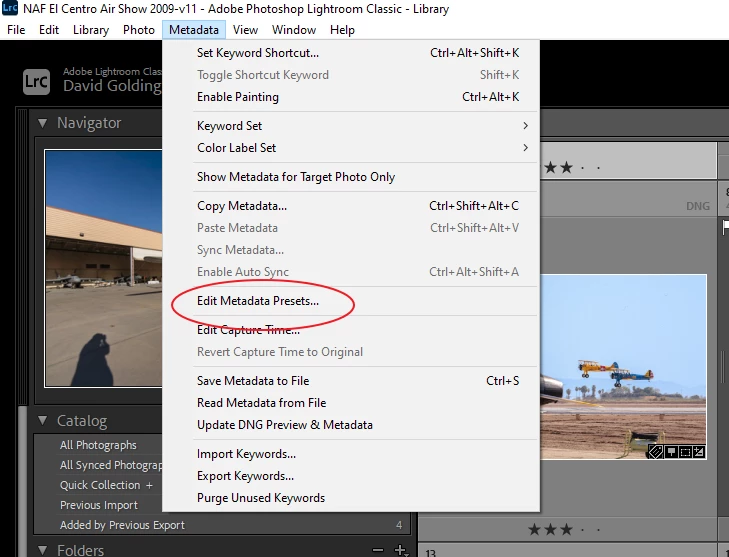Click the crop badge on biplanes thumbnail
729x557 pixels.
[685, 451]
